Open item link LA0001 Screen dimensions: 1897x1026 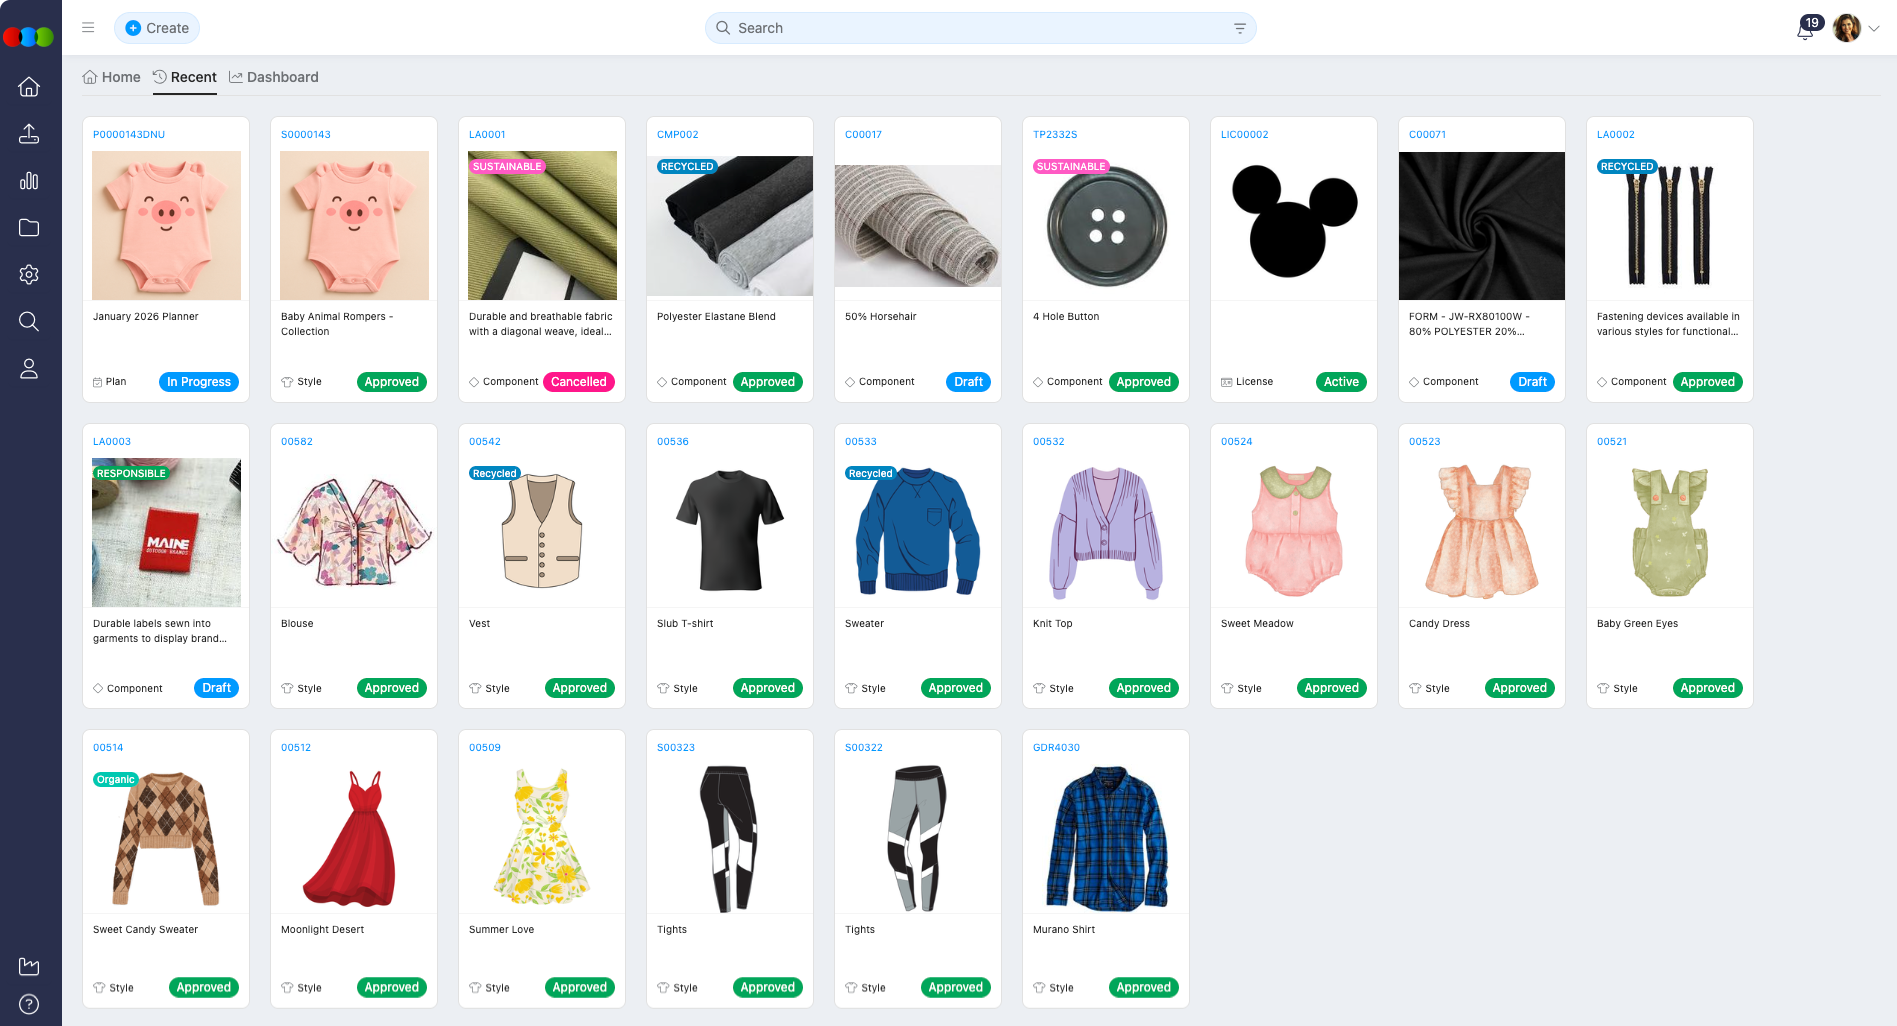pyautogui.click(x=487, y=134)
